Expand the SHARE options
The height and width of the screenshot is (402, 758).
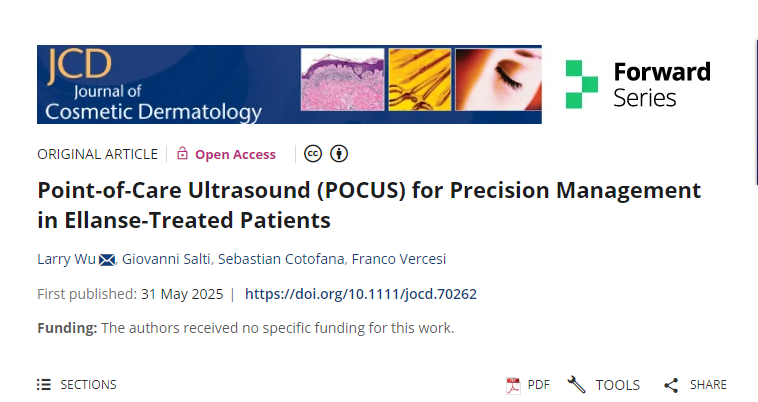(x=695, y=385)
